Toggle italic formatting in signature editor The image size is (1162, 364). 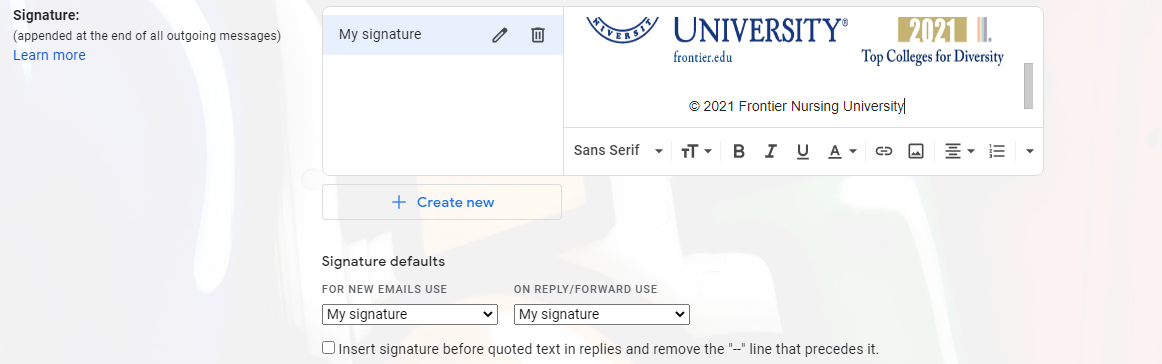771,151
